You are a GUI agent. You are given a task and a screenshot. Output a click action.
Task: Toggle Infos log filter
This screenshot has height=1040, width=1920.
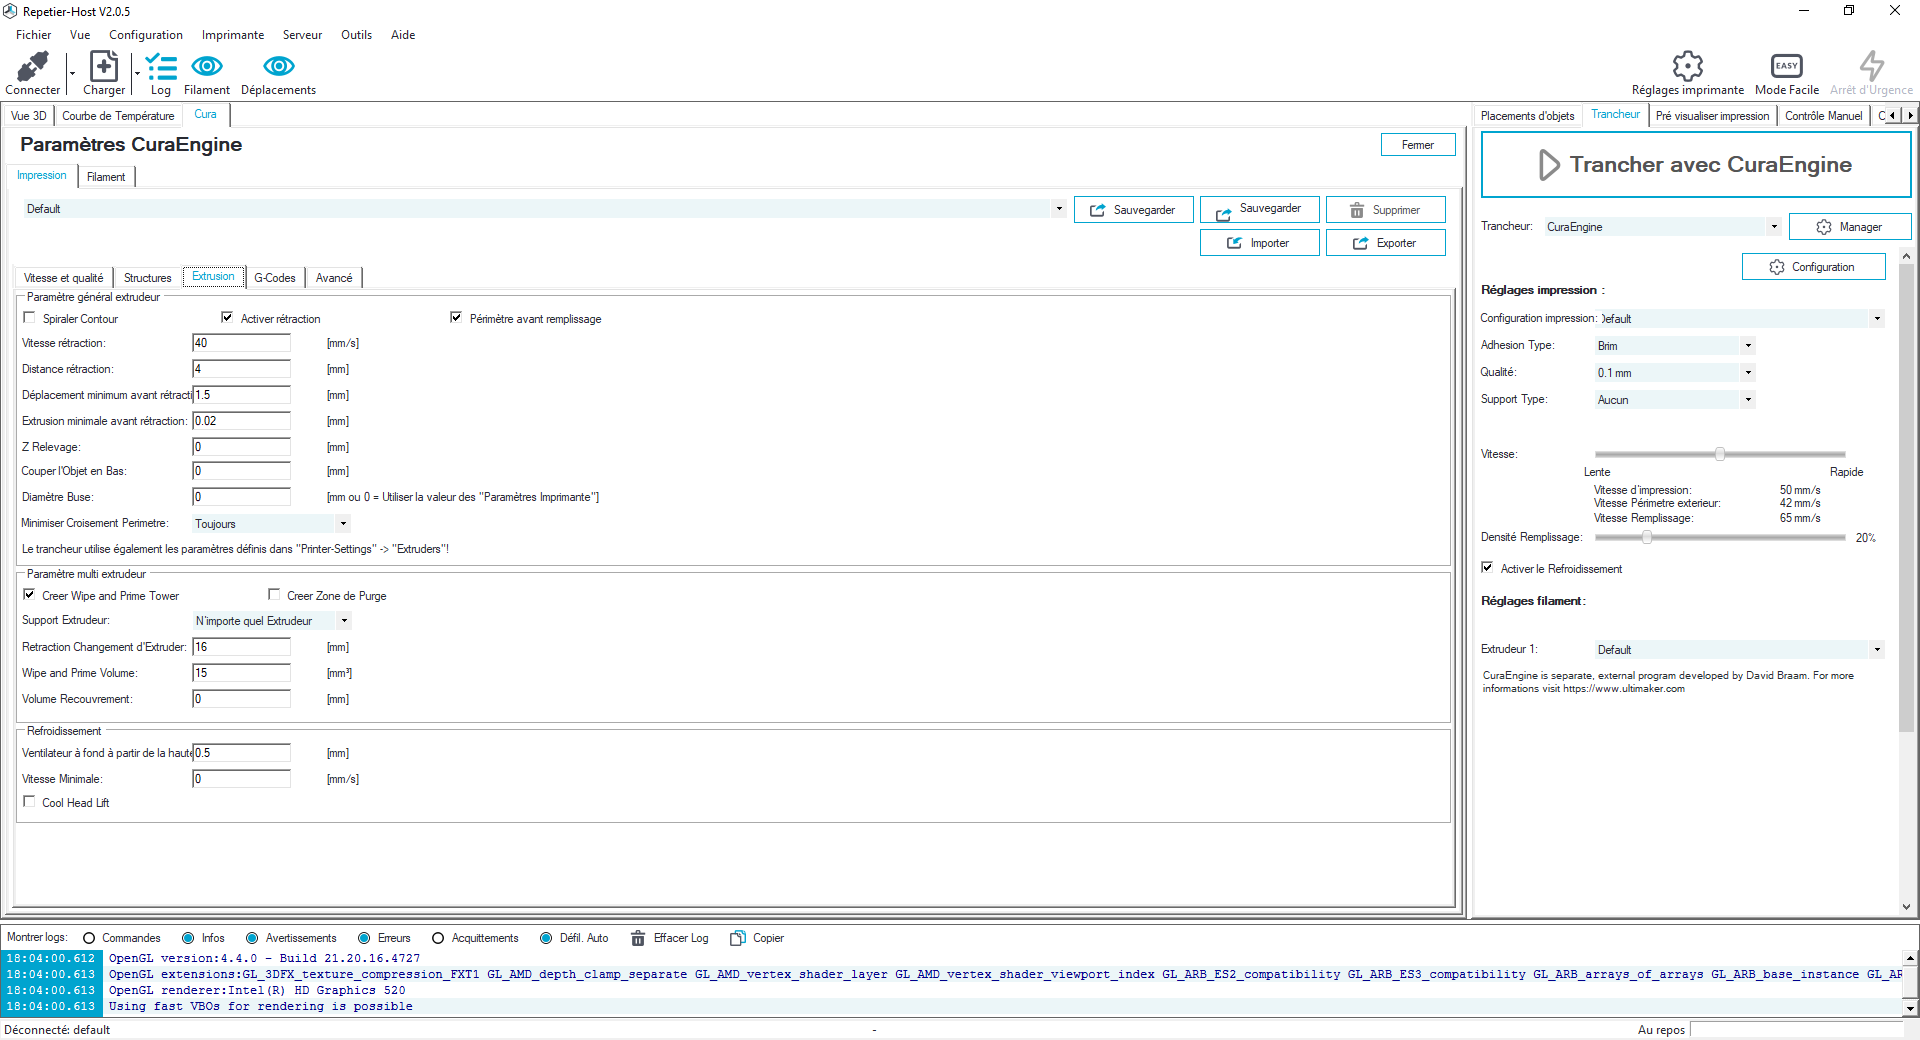click(x=188, y=938)
